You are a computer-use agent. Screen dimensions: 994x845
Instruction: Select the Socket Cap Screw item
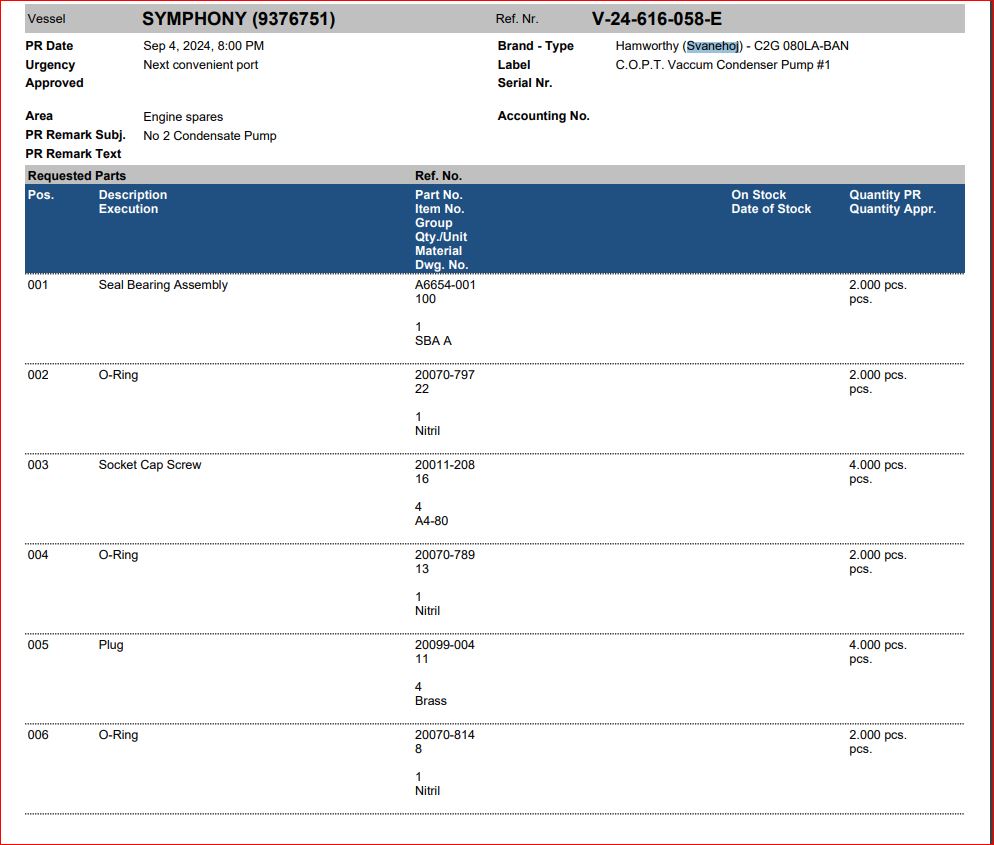pos(149,465)
